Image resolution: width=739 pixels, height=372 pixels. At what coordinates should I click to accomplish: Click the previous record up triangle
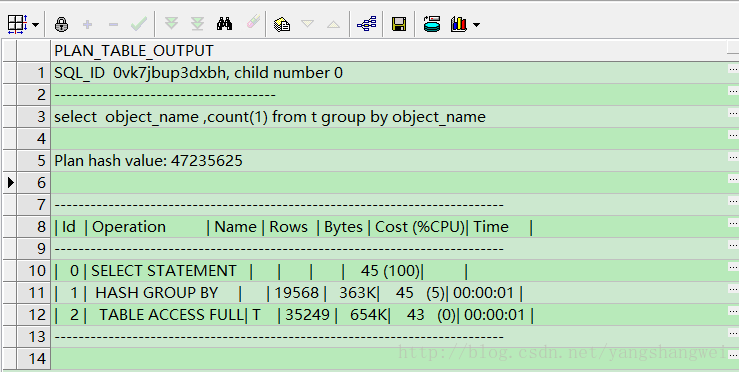333,24
